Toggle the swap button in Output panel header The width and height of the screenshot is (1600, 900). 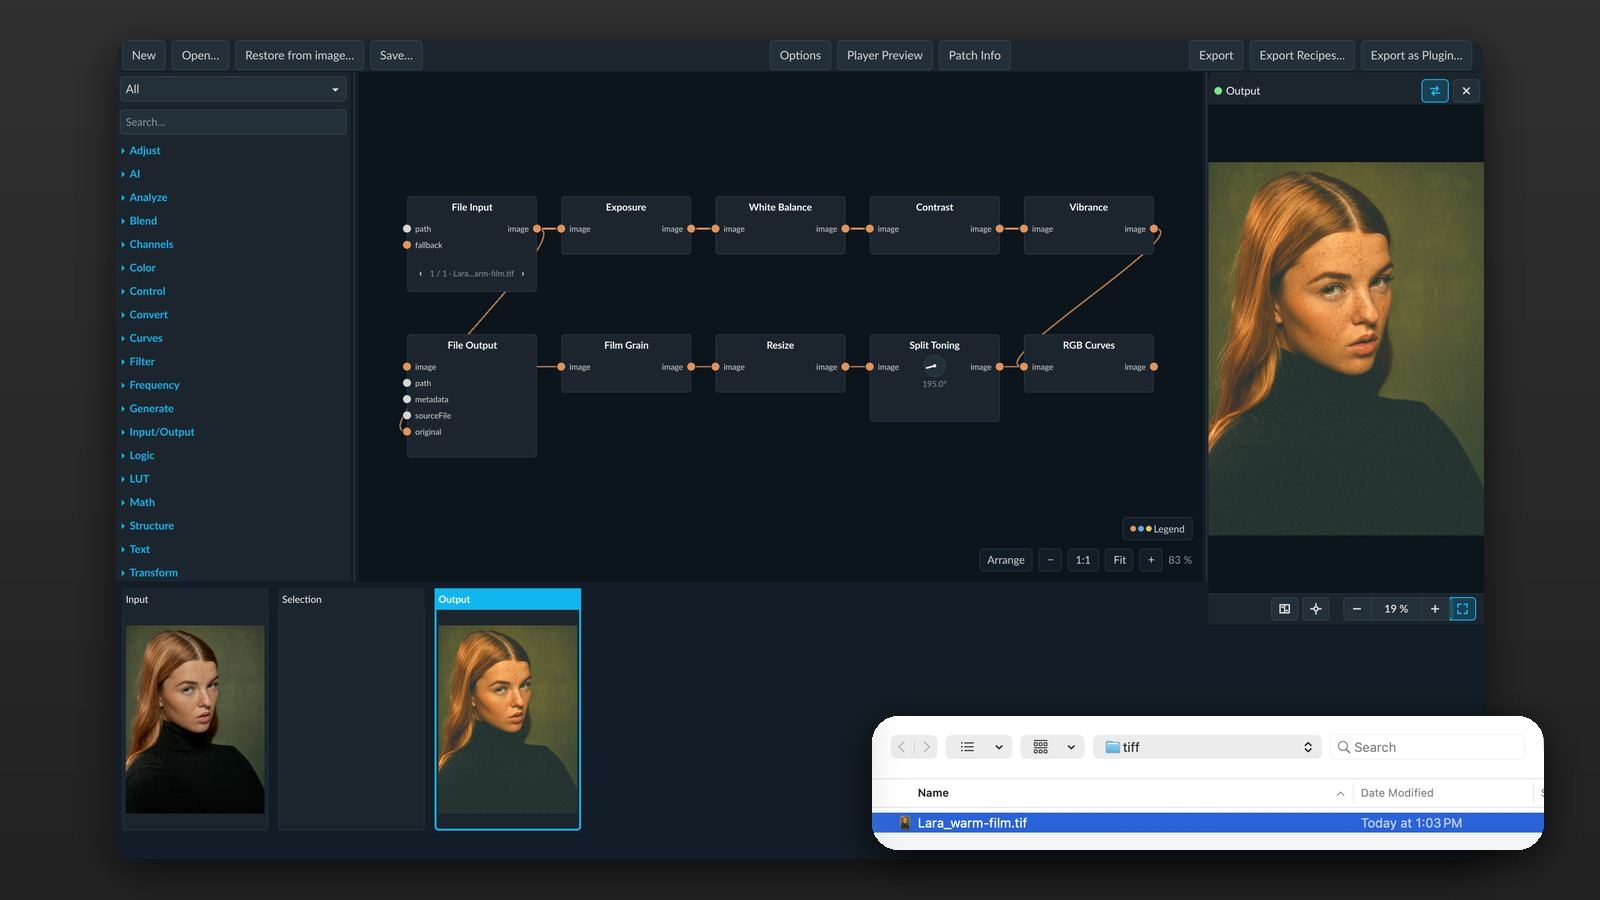(1434, 91)
